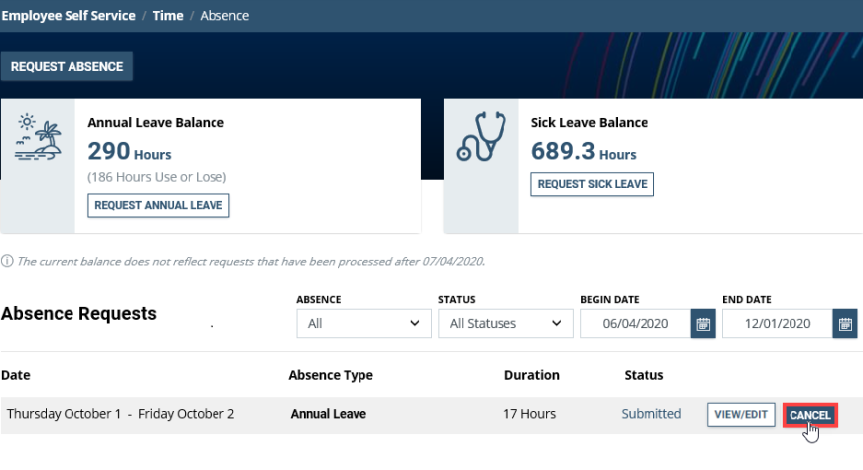This screenshot has height=470, width=863.
Task: Click Request Sick Leave button
Action: point(591,184)
